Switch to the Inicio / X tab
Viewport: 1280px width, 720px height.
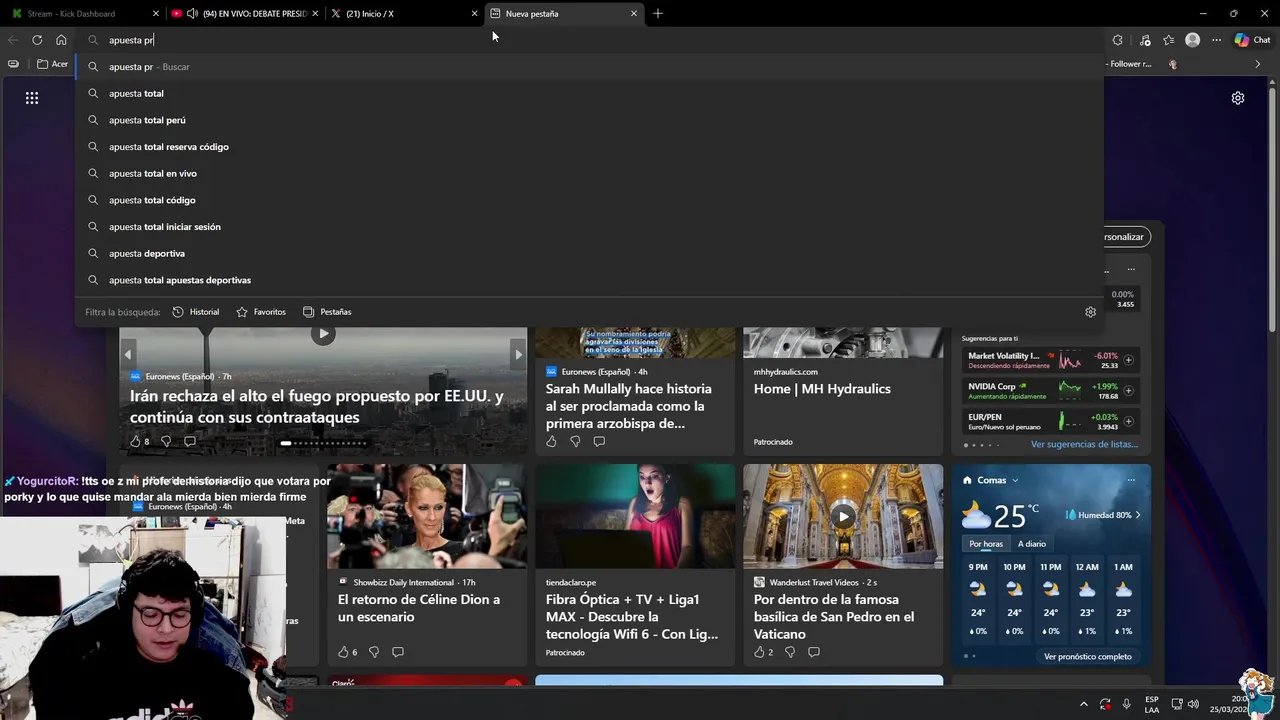[x=404, y=14]
